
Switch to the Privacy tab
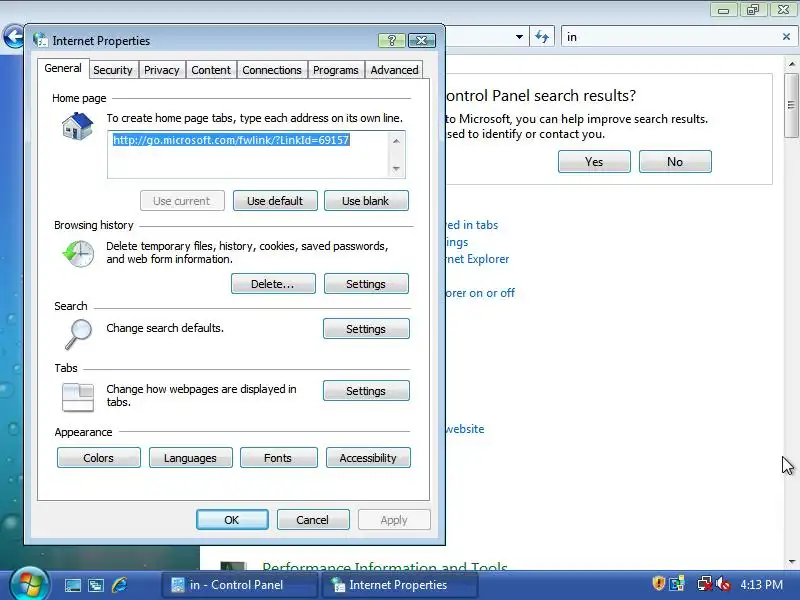pyautogui.click(x=161, y=70)
